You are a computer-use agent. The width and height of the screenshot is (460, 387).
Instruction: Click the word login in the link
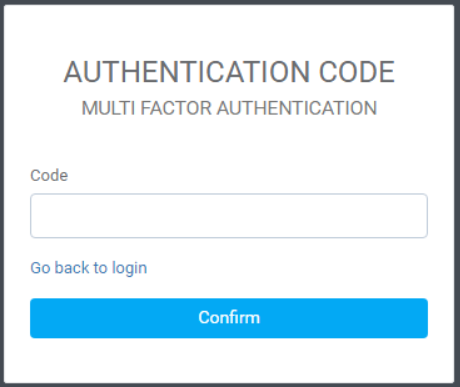(x=129, y=269)
